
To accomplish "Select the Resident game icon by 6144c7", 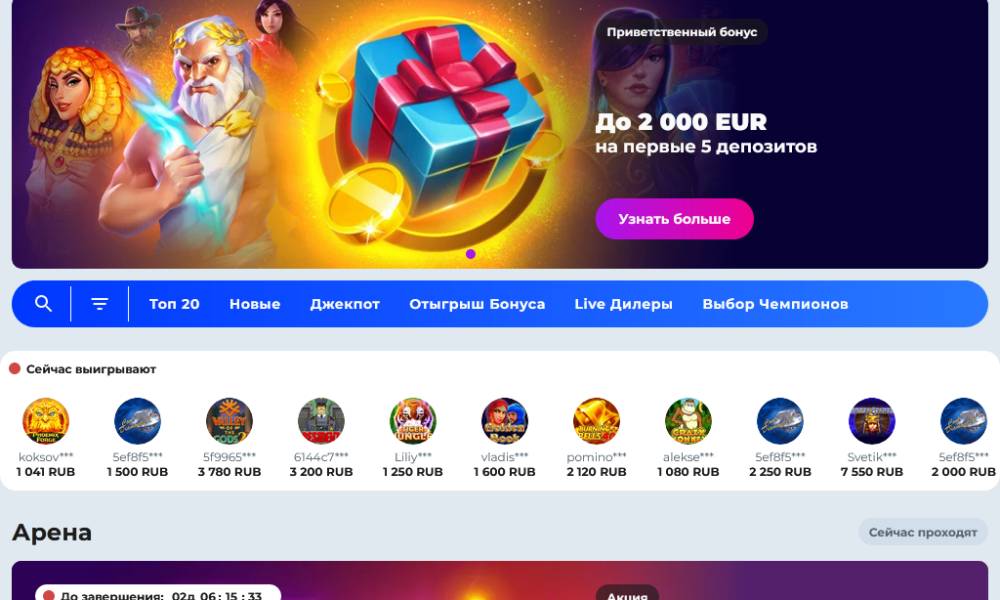I will point(321,421).
